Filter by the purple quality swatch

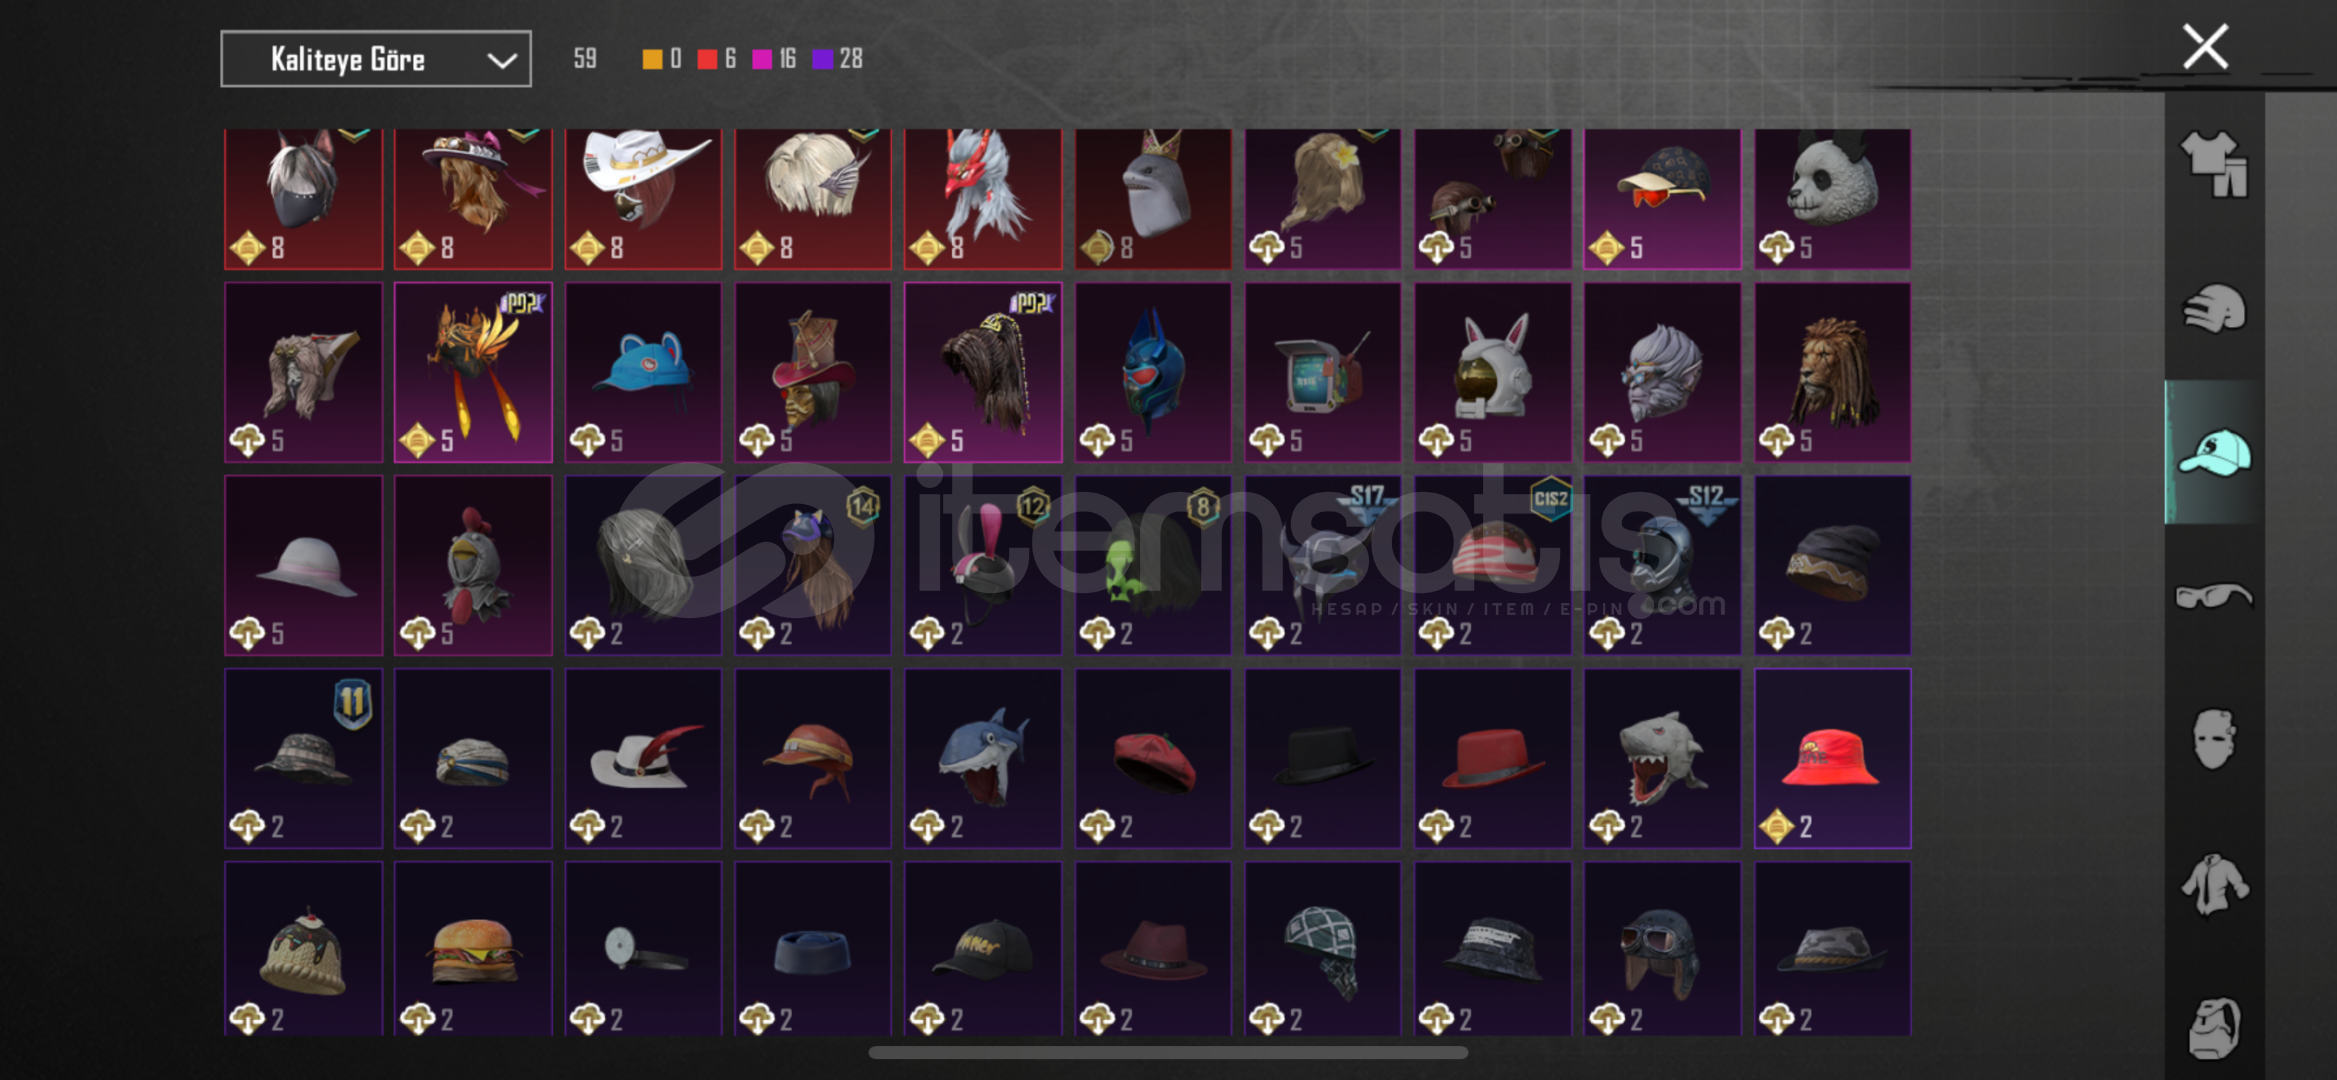(823, 59)
